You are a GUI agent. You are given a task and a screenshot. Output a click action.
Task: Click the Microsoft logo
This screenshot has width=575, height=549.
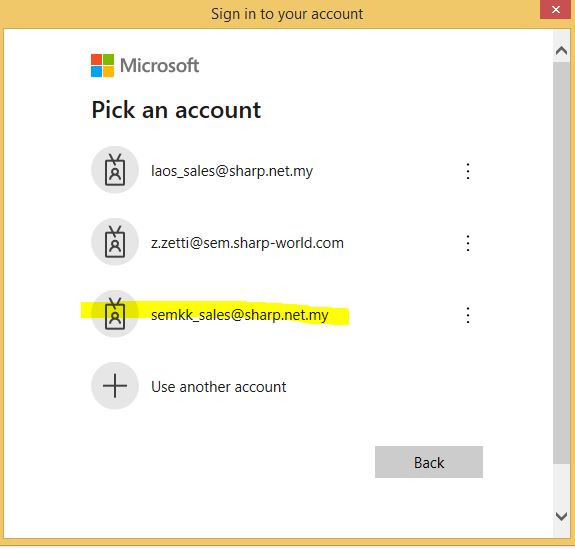click(145, 66)
